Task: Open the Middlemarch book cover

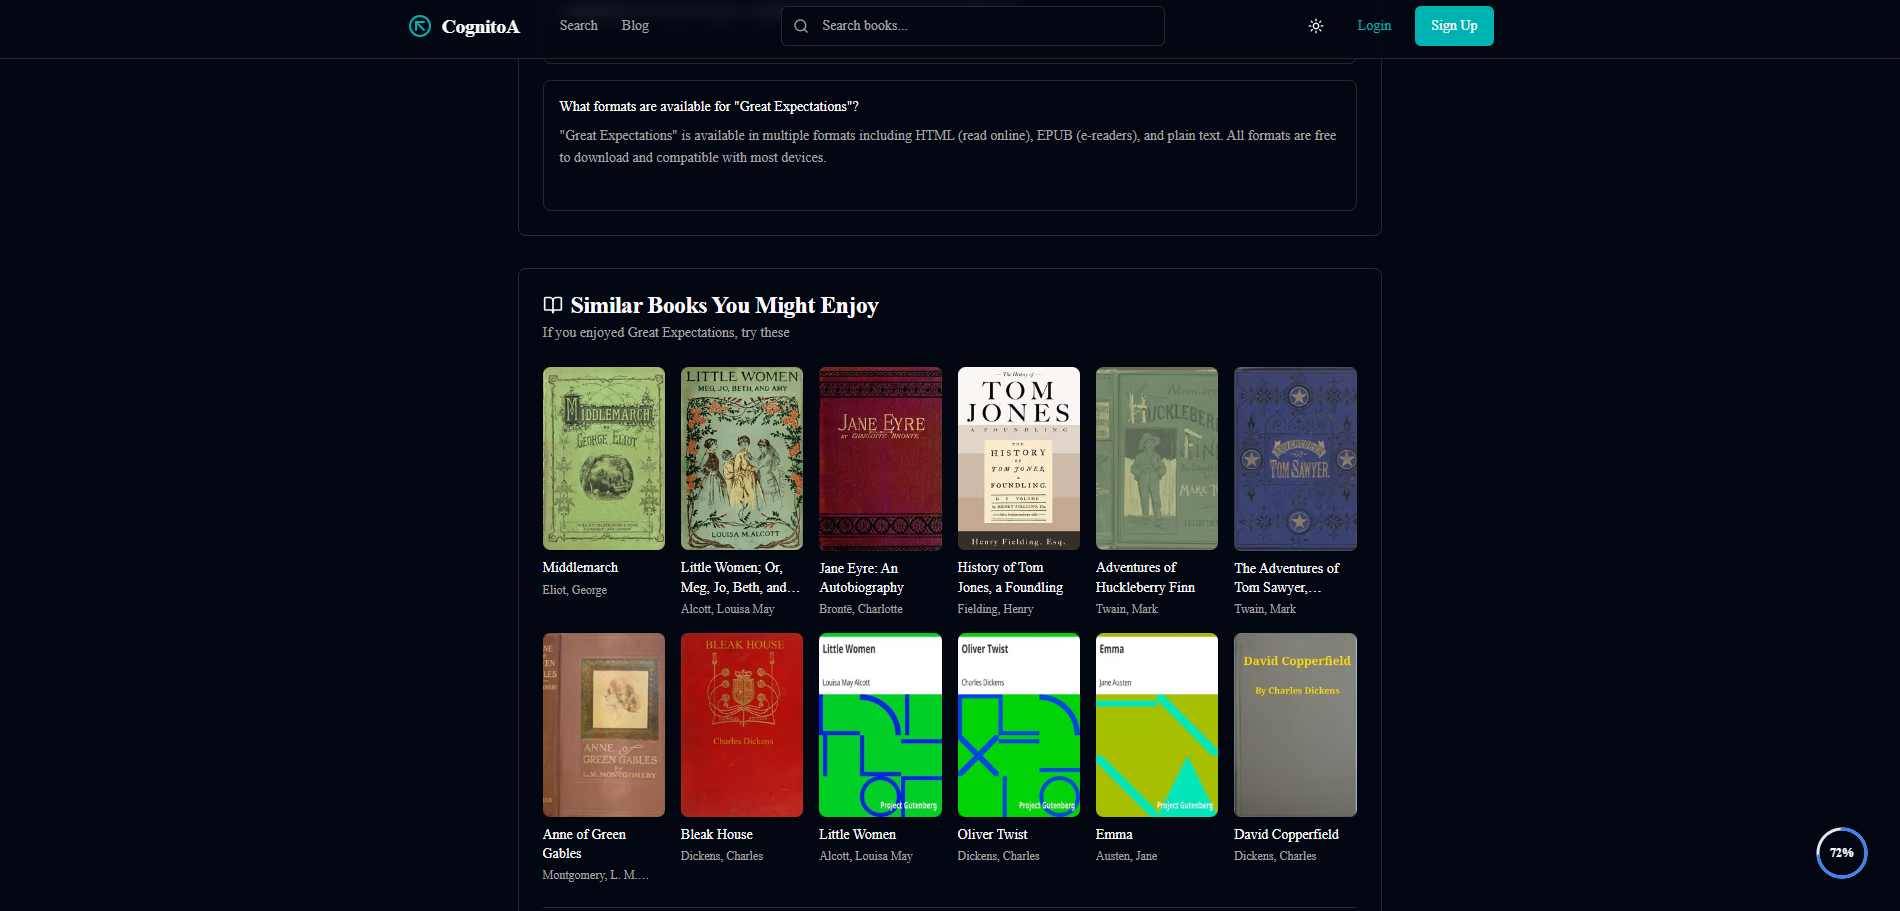Action: (604, 458)
